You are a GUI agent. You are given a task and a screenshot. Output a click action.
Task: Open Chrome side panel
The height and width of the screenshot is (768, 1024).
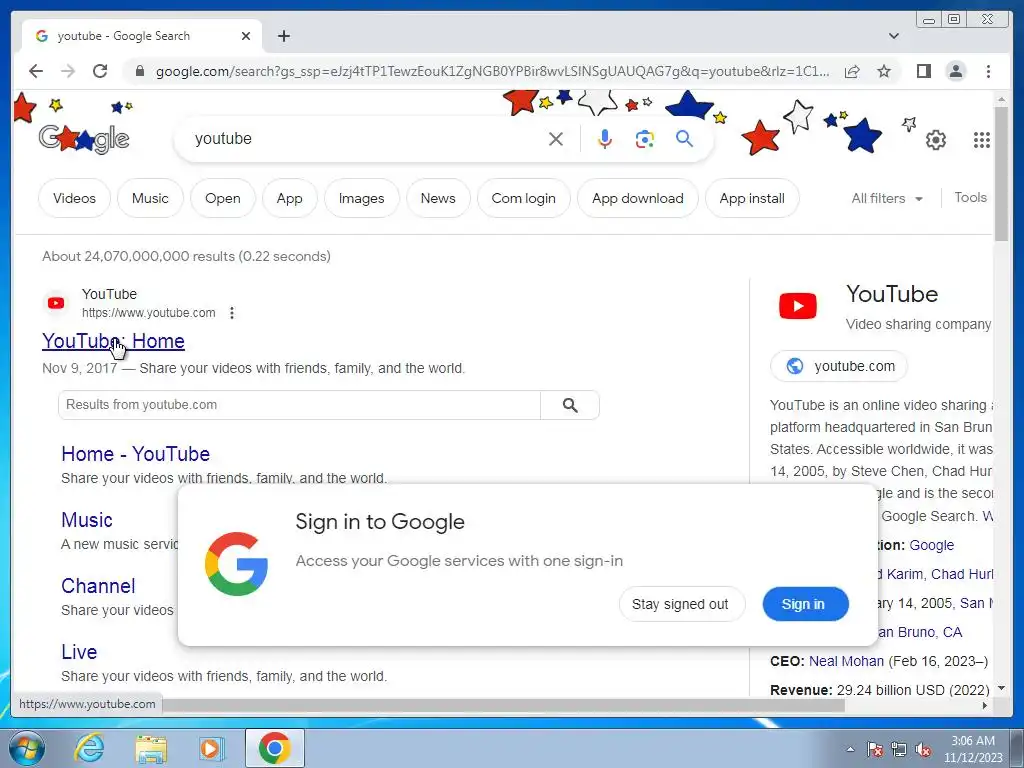click(923, 71)
